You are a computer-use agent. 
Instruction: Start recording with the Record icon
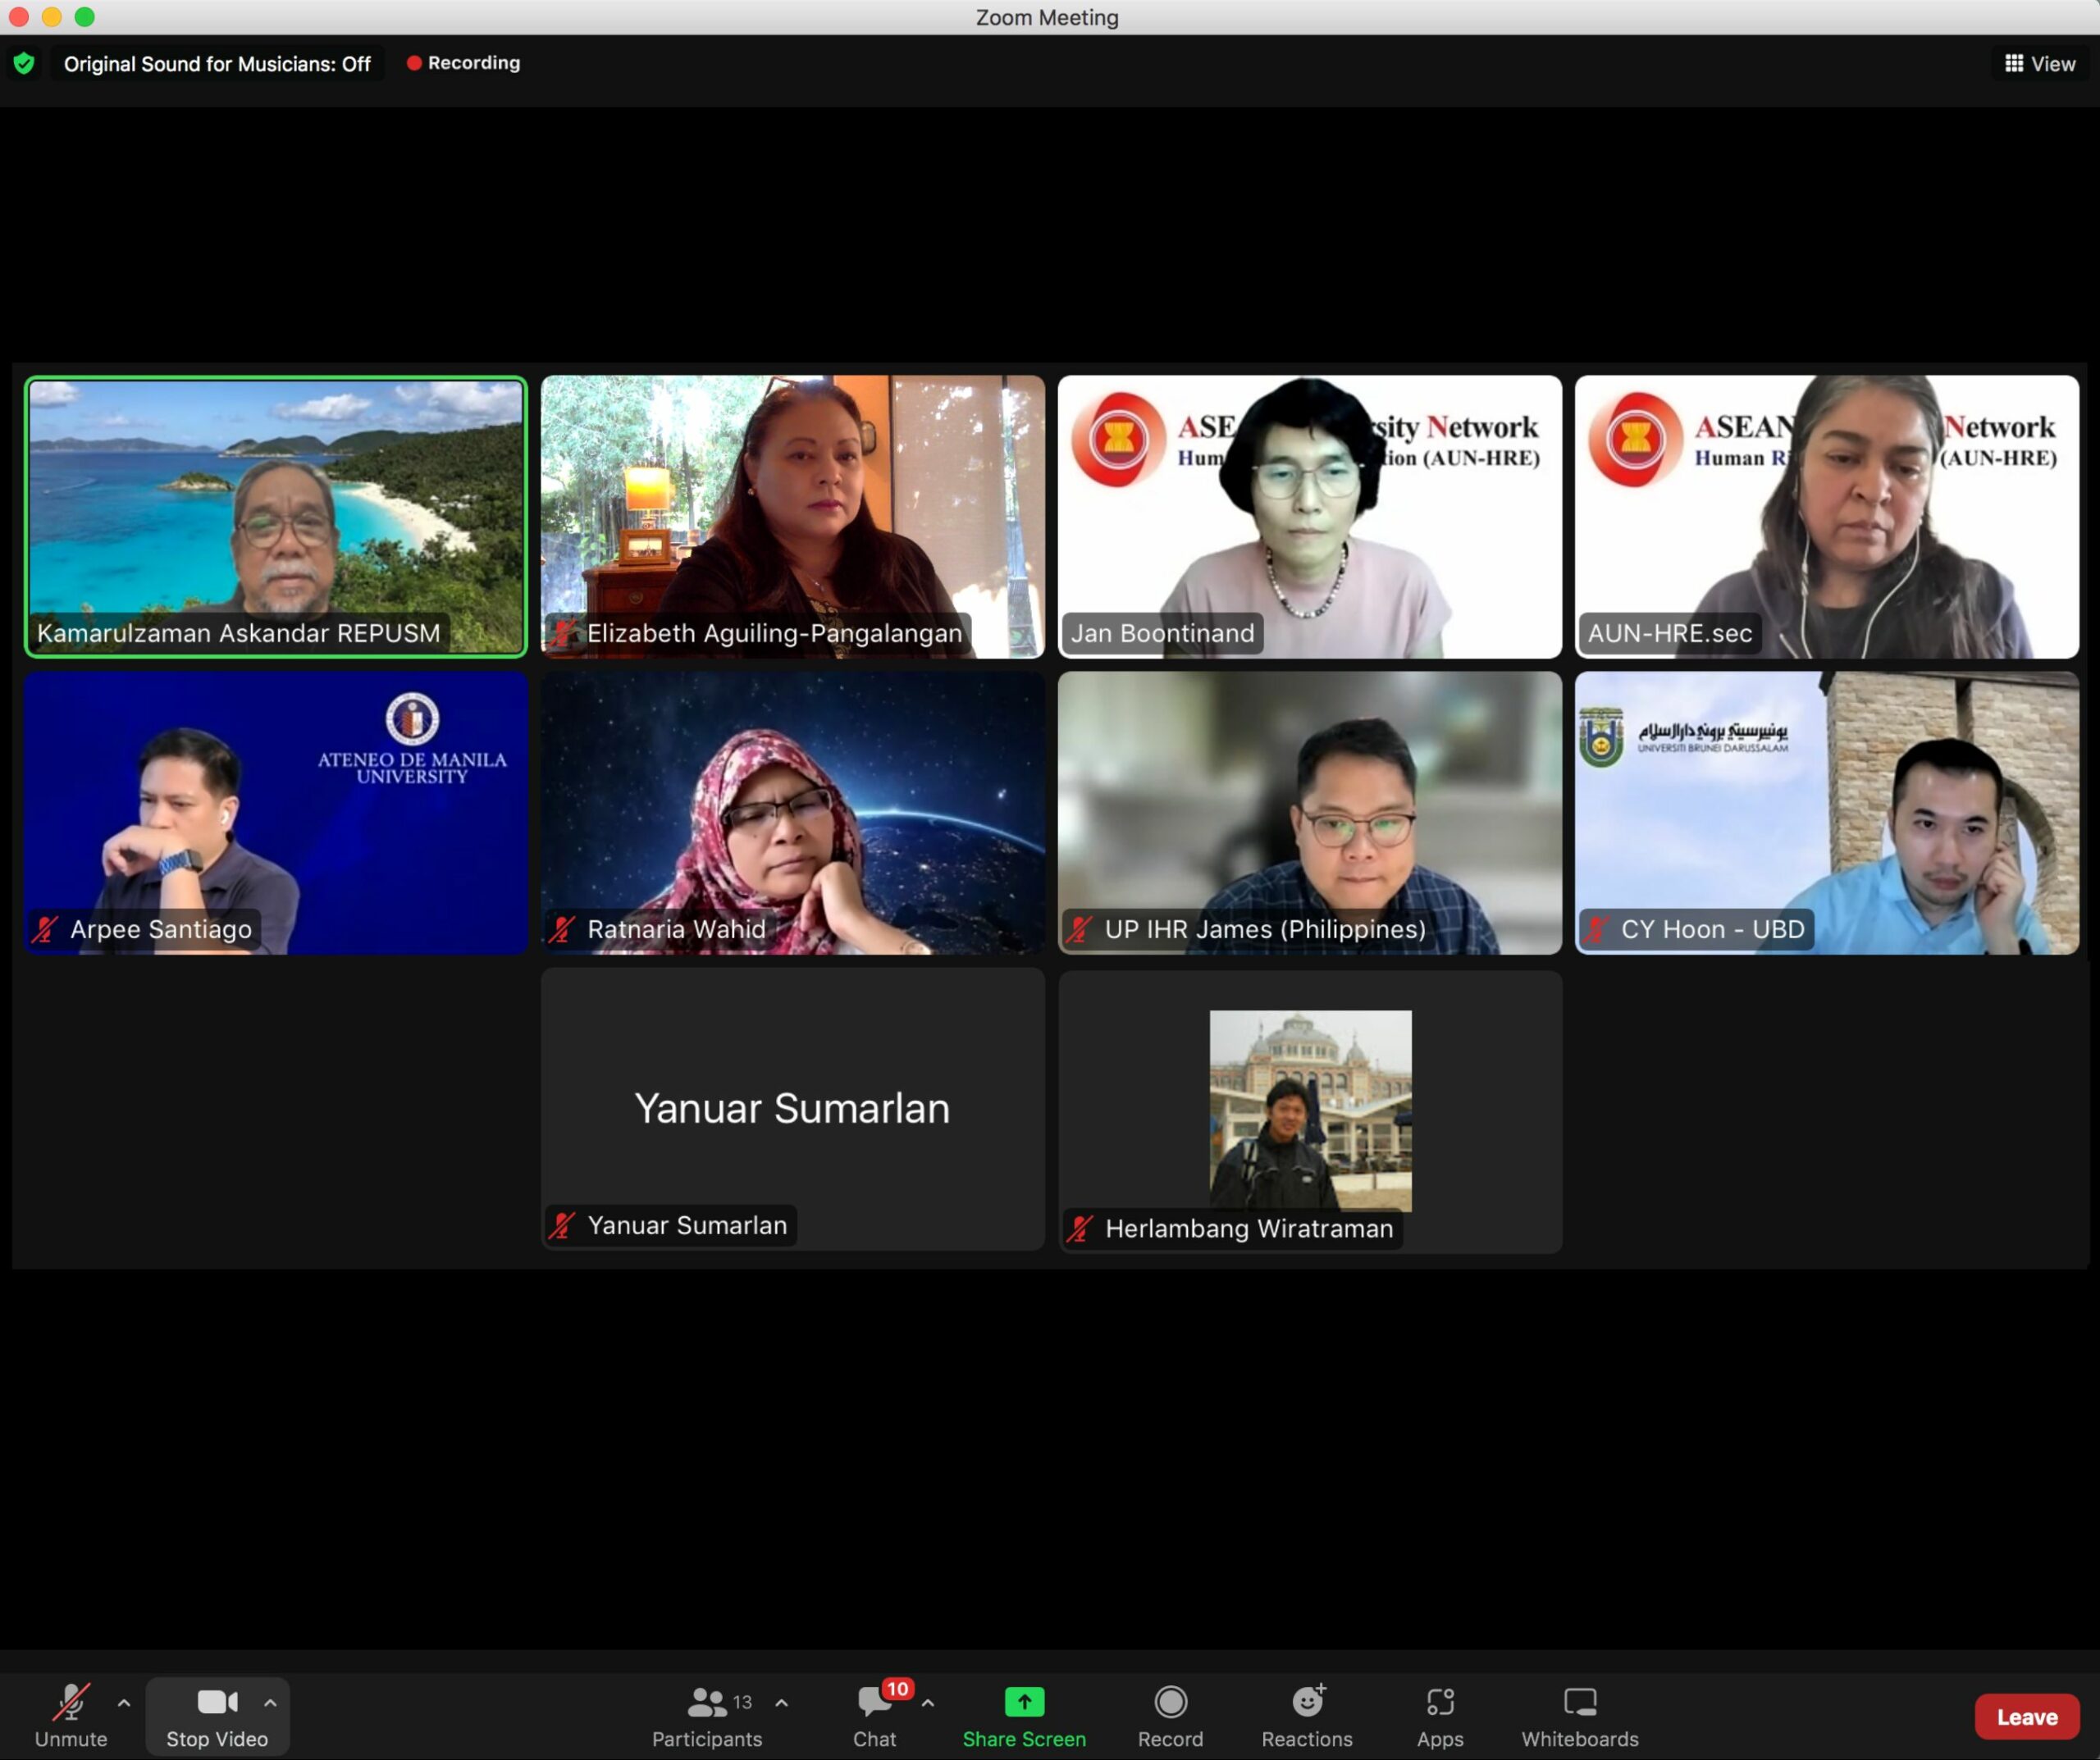(x=1169, y=1702)
